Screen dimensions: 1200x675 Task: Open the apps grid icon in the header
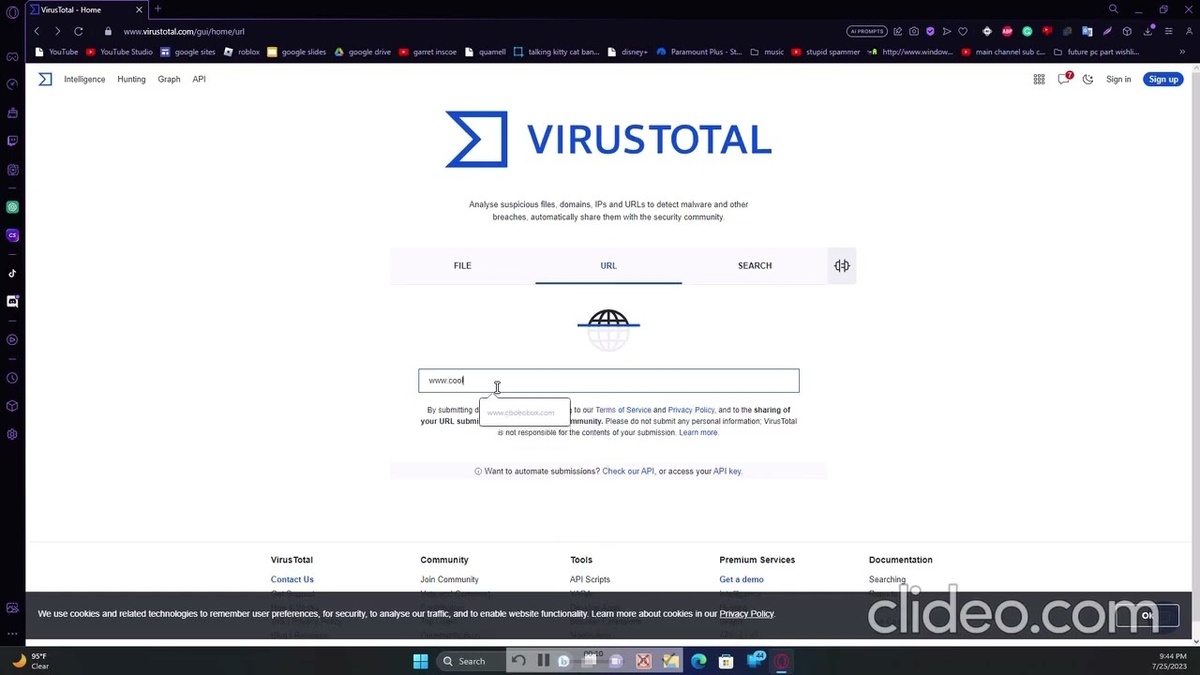1039,79
